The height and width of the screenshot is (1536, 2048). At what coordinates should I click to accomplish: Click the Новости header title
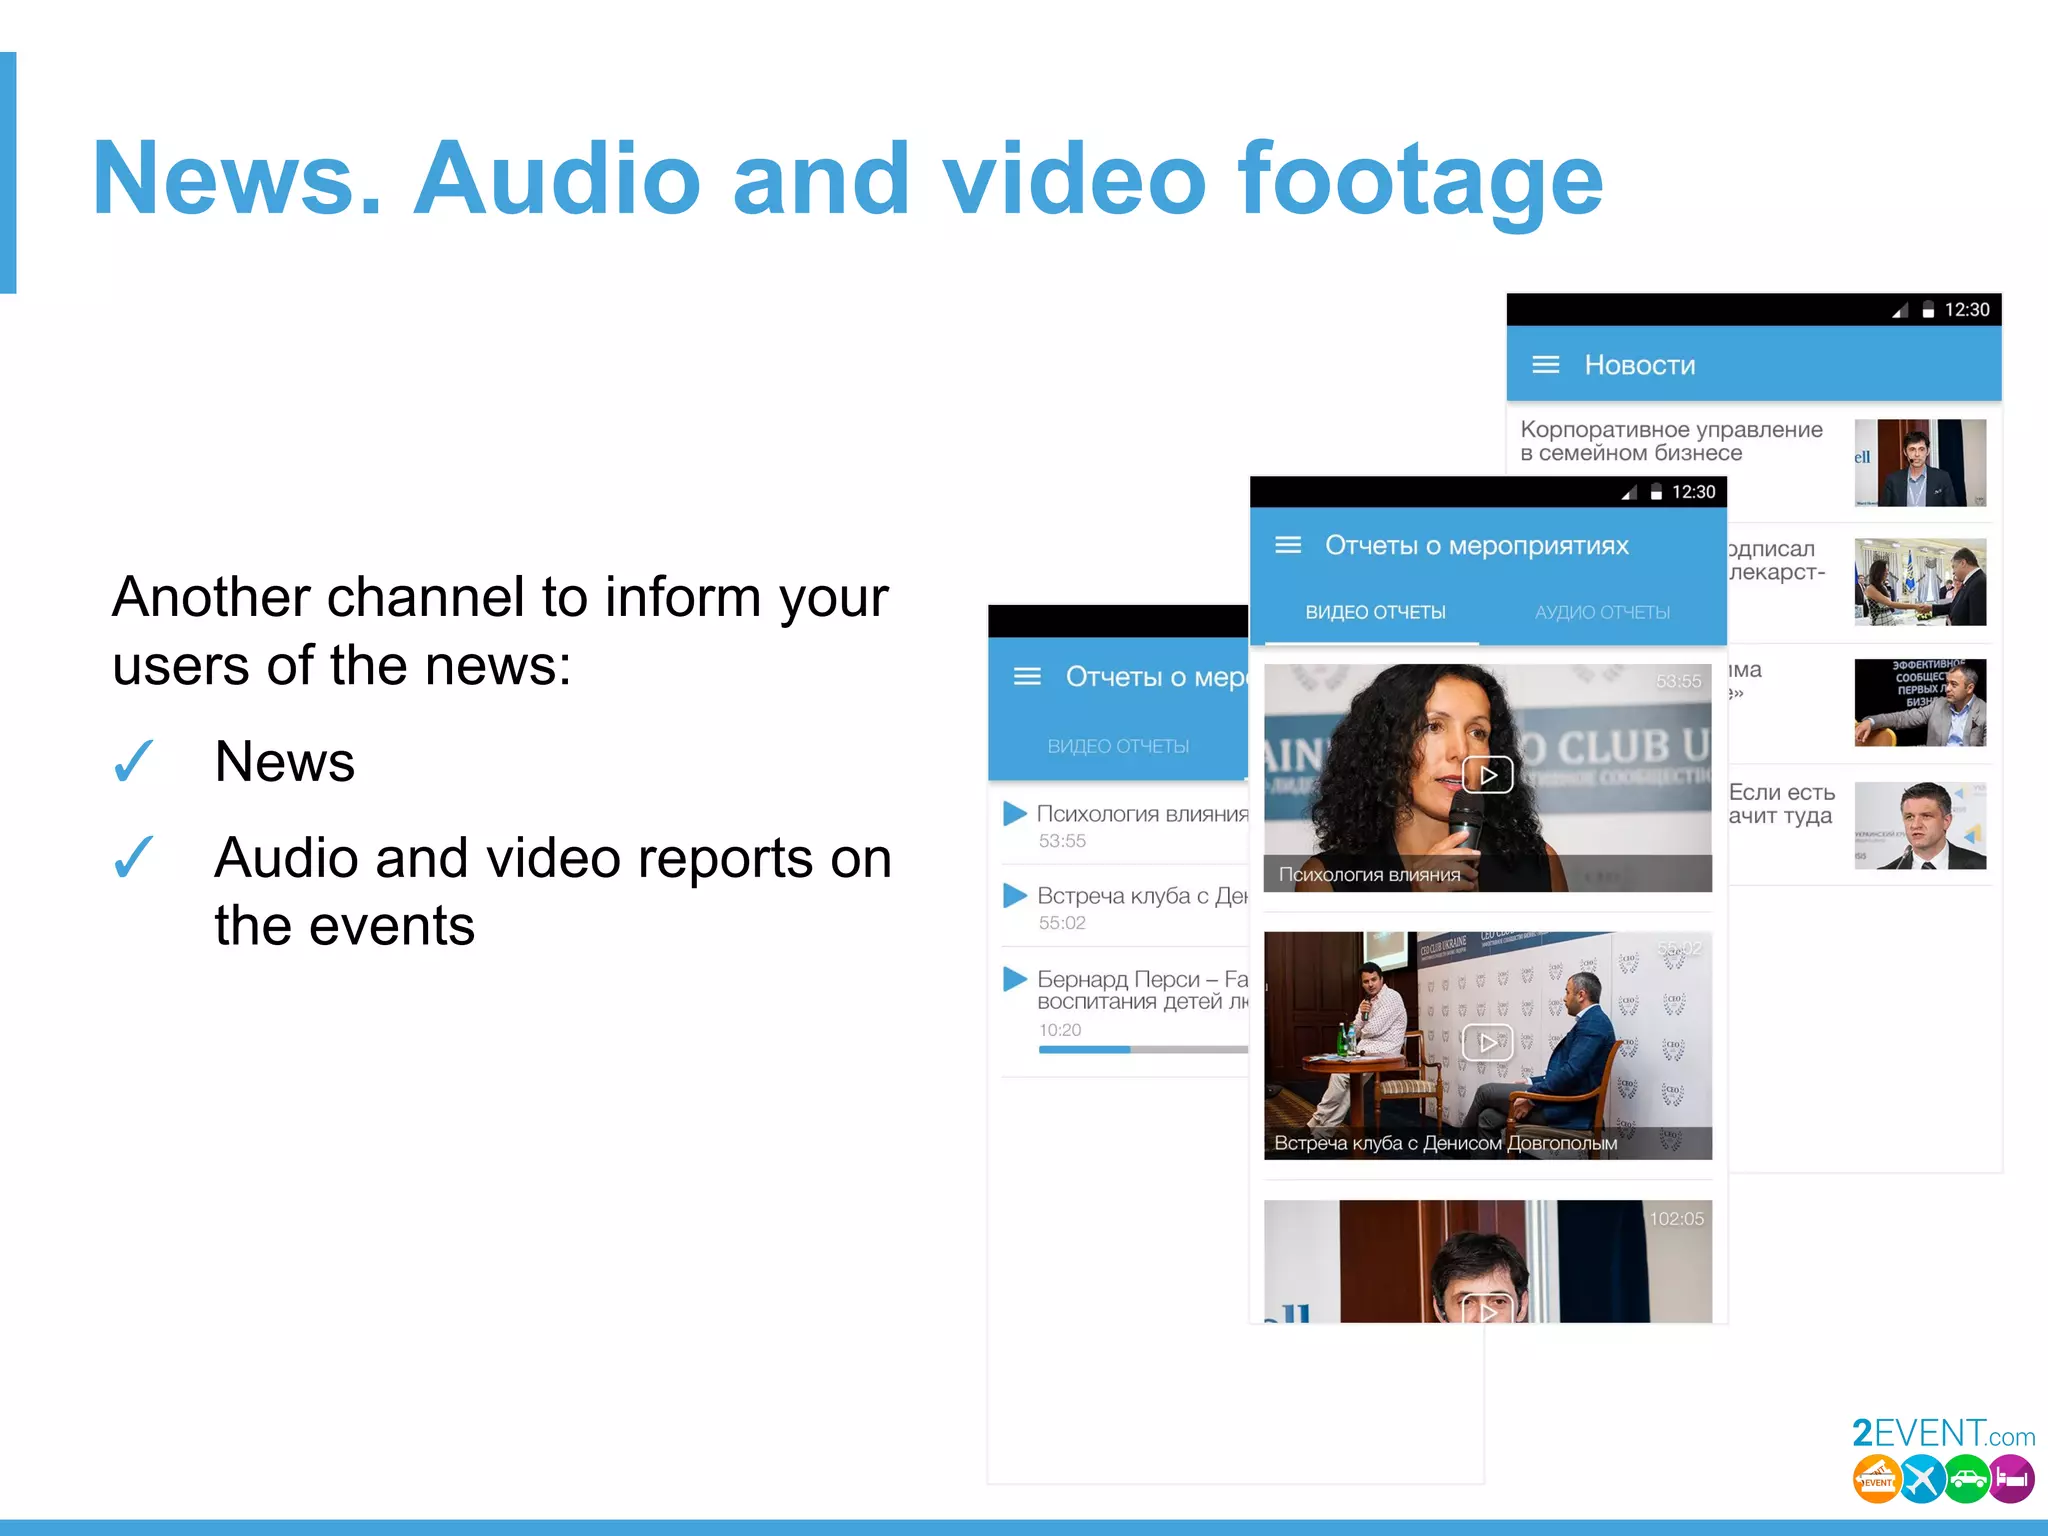pyautogui.click(x=1640, y=365)
